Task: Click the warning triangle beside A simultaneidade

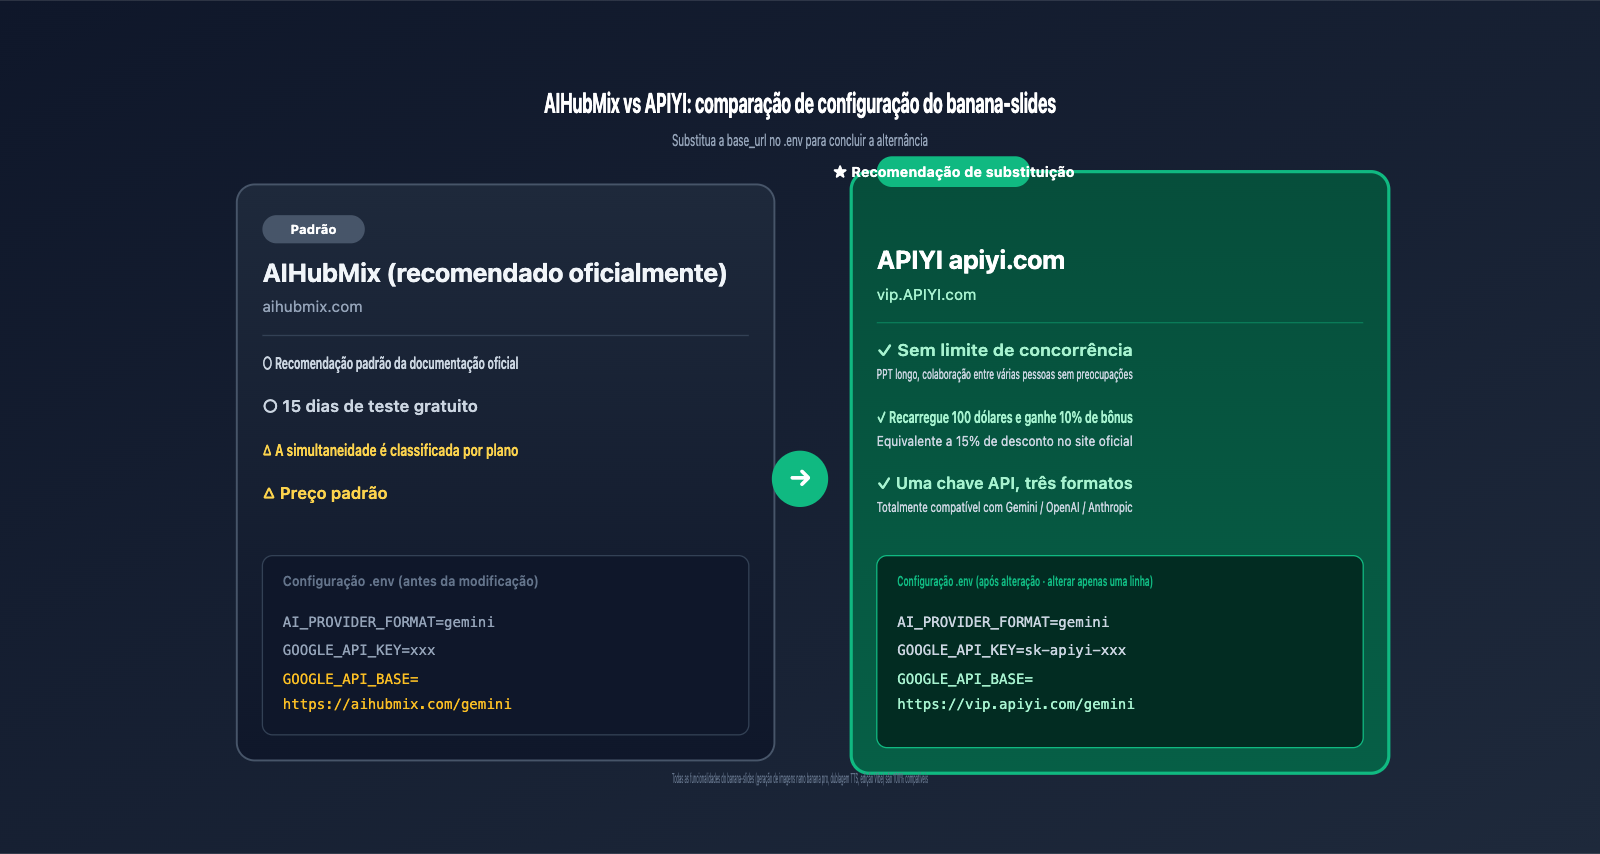Action: (267, 451)
